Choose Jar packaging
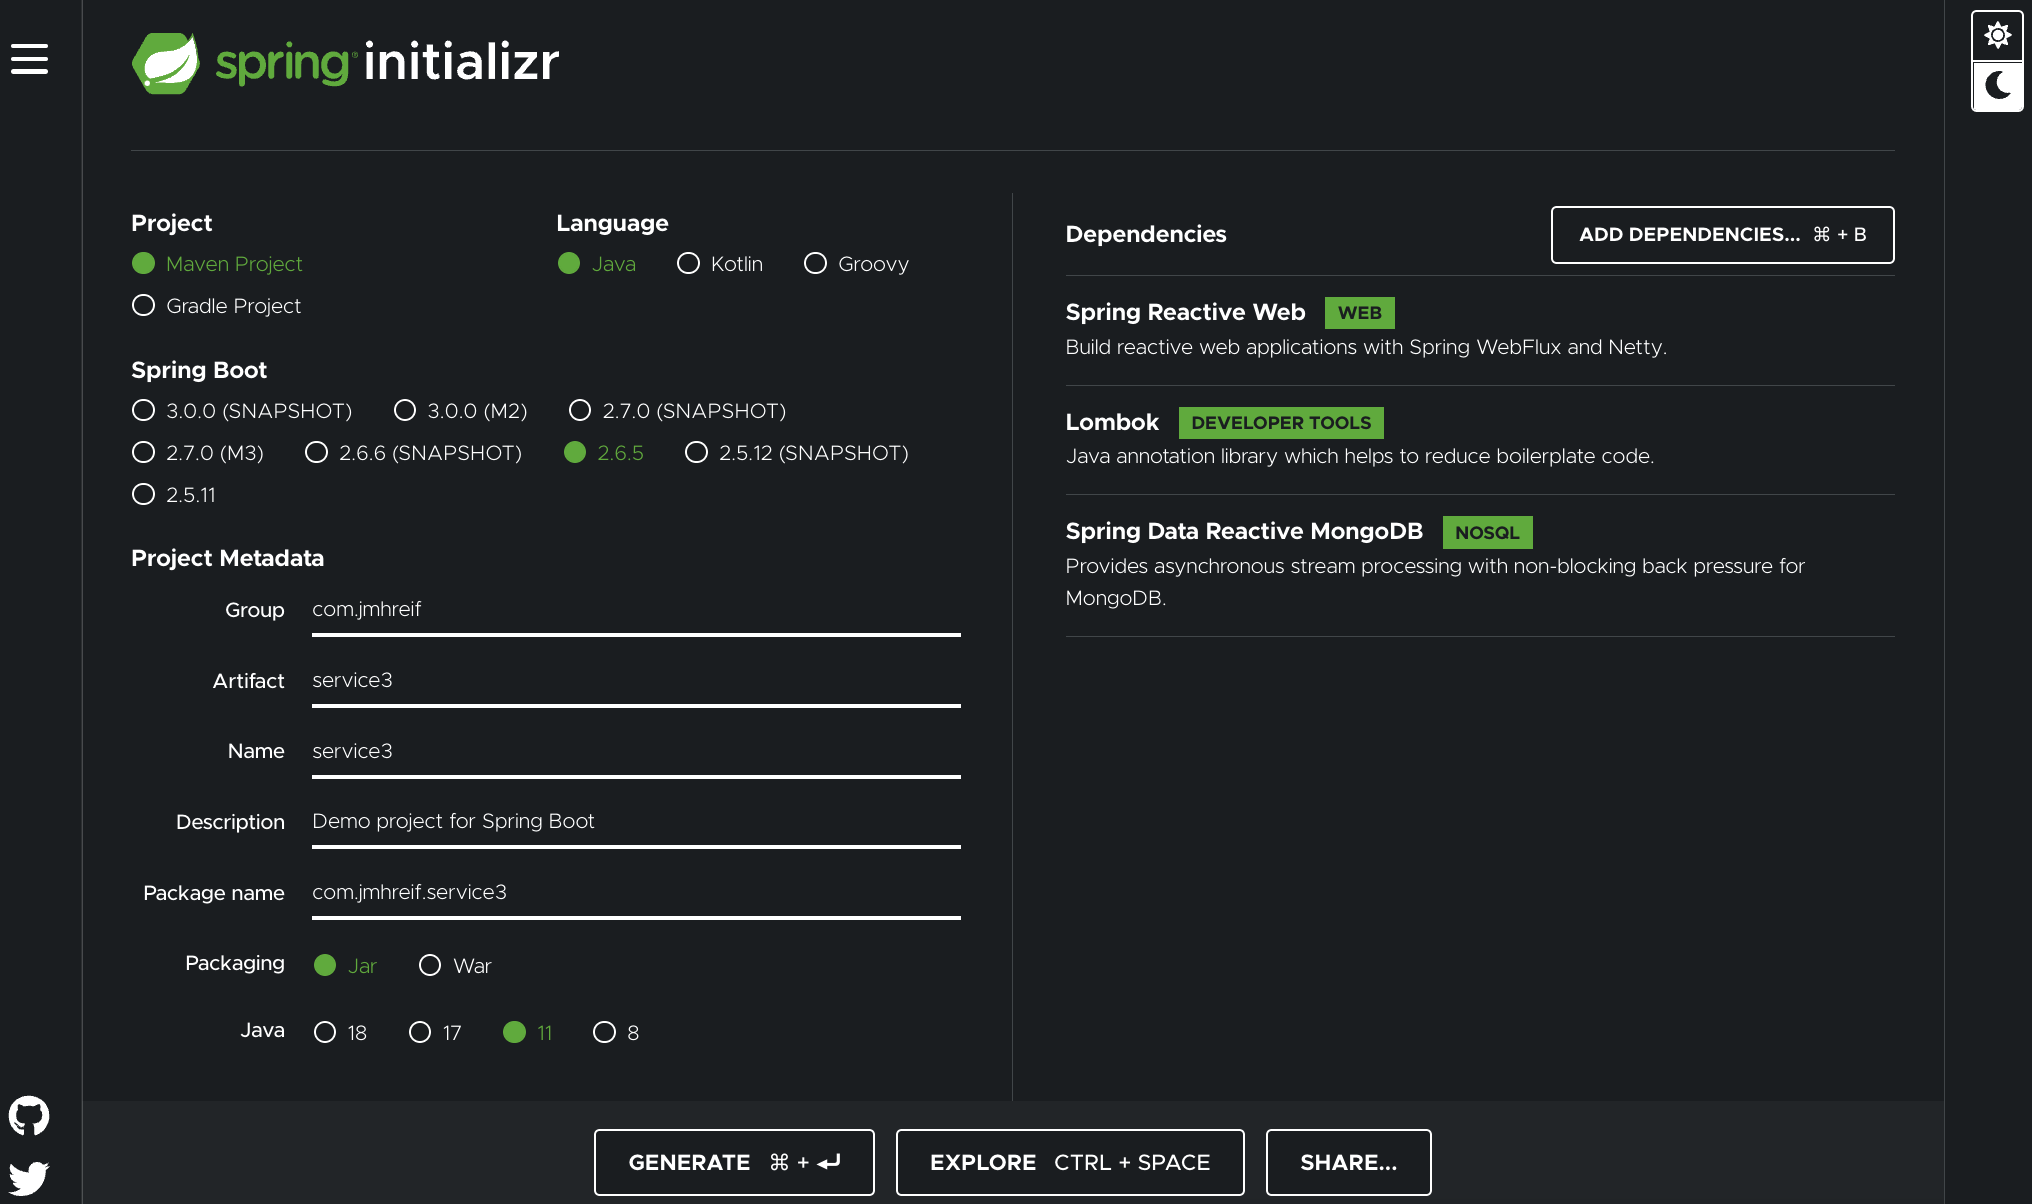This screenshot has width=2032, height=1204. click(x=345, y=966)
